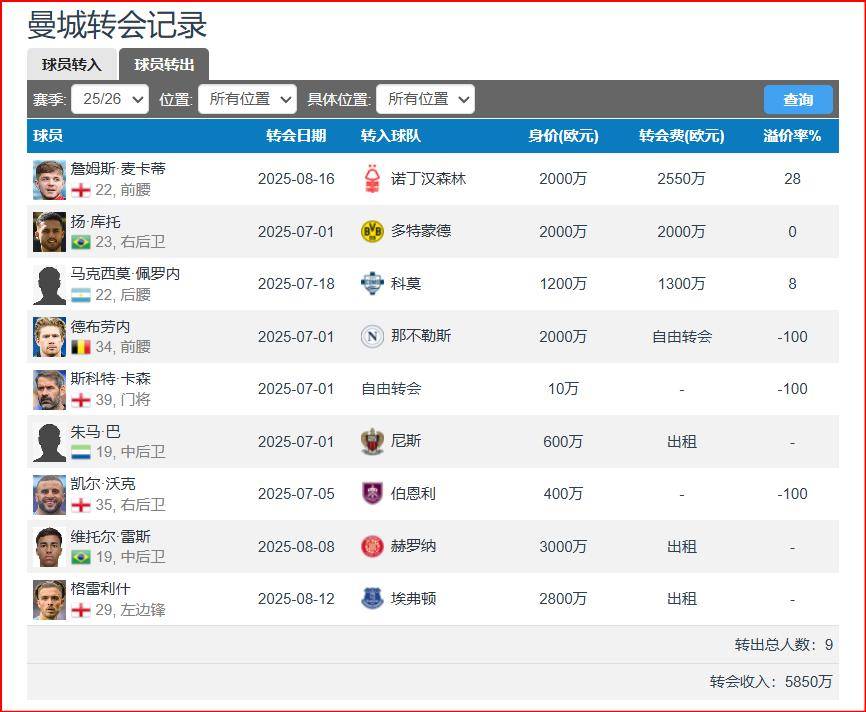
Task: Click the Napoli club logo
Action: click(x=371, y=336)
